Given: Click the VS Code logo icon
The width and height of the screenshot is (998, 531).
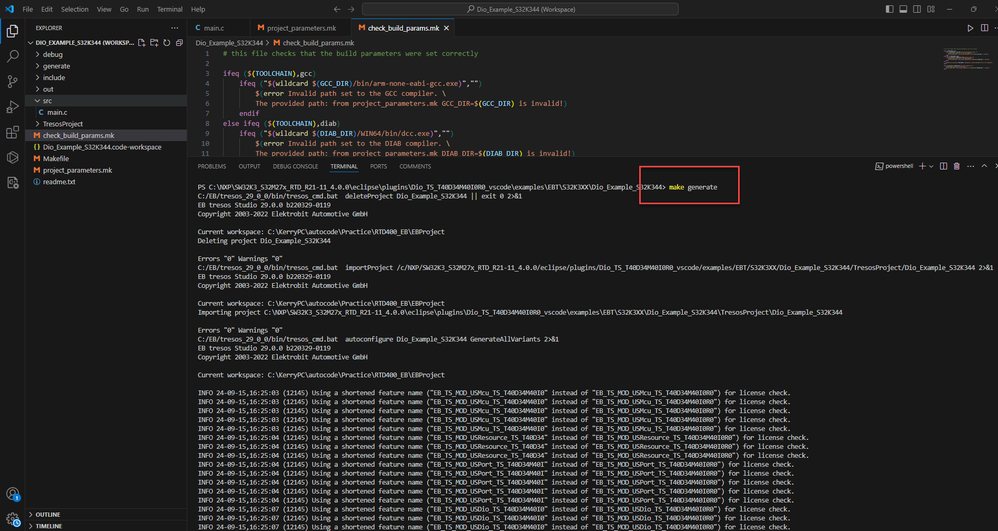Looking at the screenshot, I should tap(9, 10).
